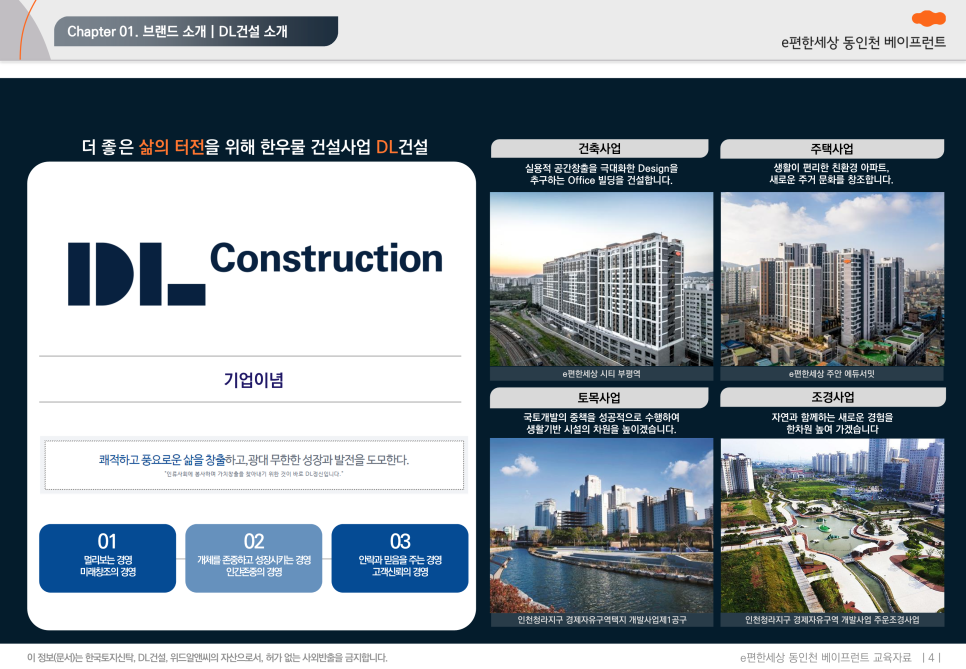
Task: Open the e편한세상 주안 에듀서밋 apartment photo
Action: 832,279
